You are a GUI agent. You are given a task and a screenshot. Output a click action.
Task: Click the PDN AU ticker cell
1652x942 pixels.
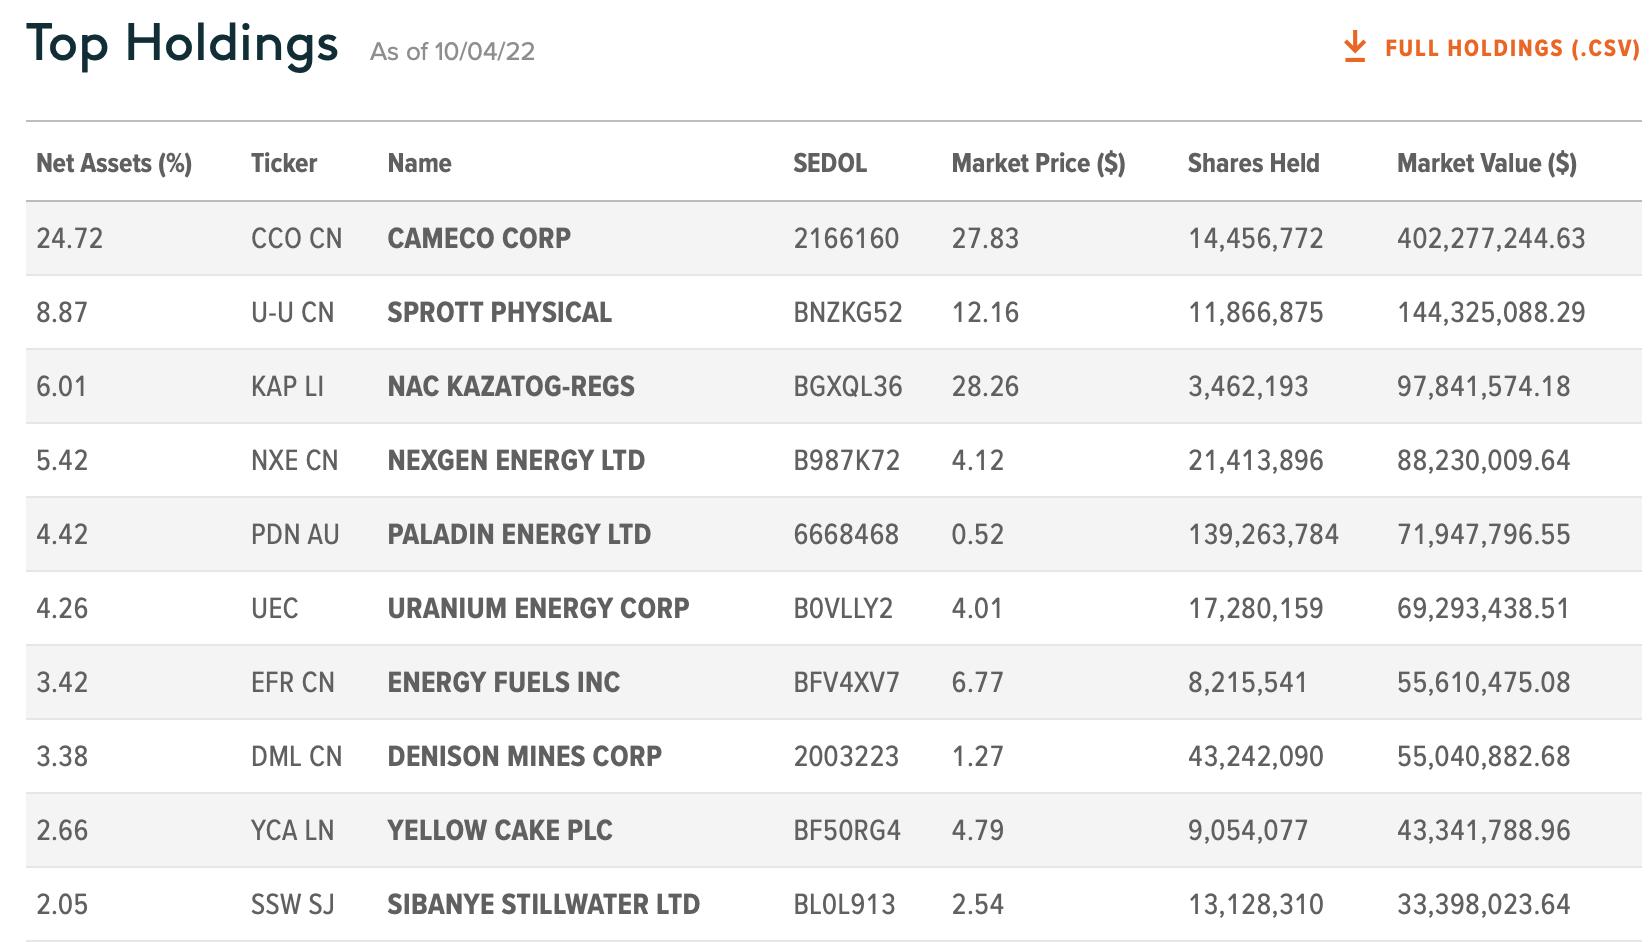tap(295, 534)
